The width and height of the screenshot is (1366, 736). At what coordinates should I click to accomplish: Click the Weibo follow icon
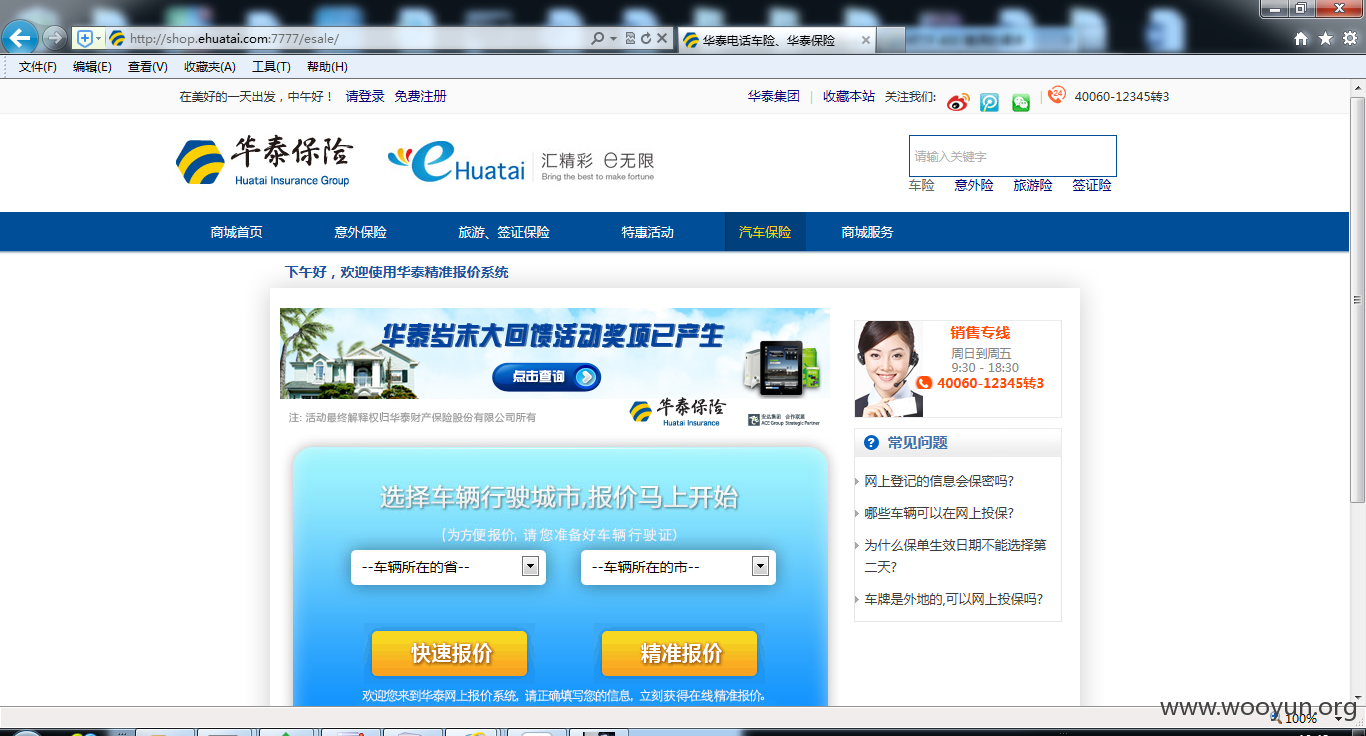coord(958,101)
